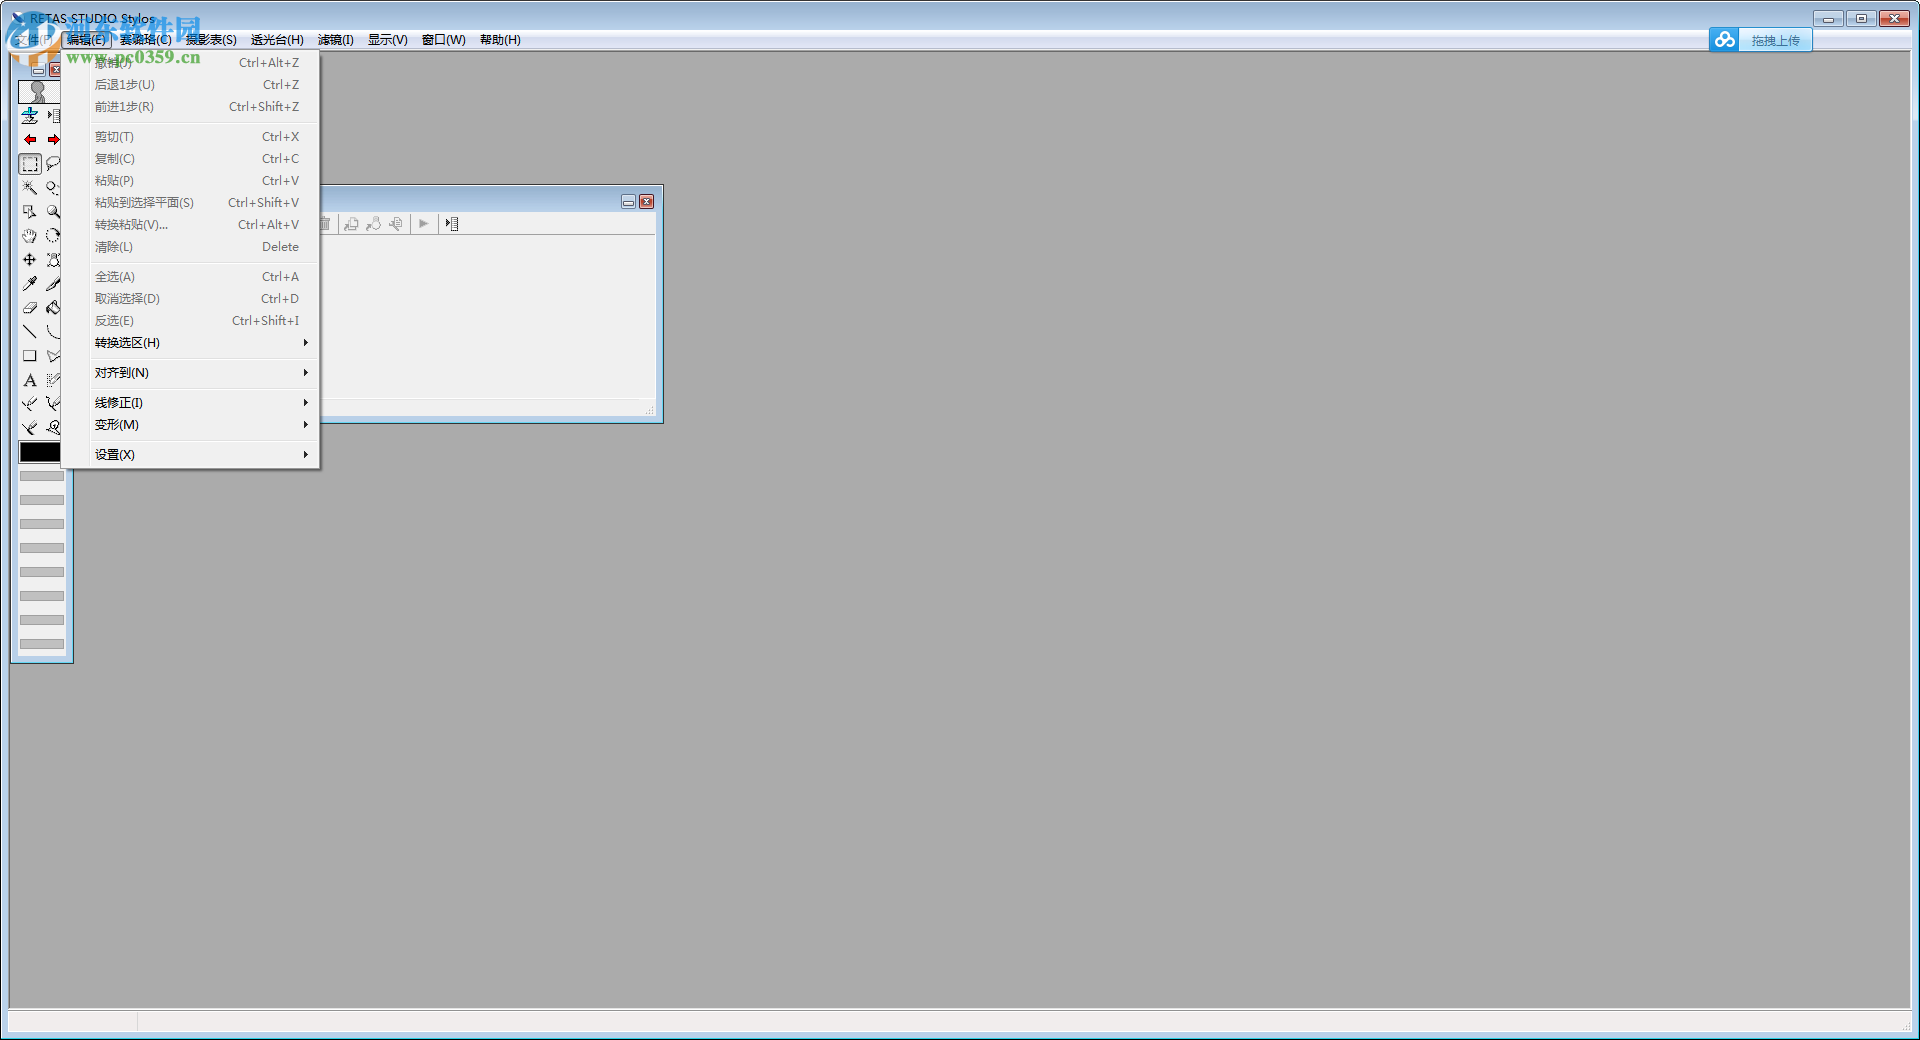Choose 复制(C) from the edit menu
1920x1040 pixels.
(x=191, y=159)
